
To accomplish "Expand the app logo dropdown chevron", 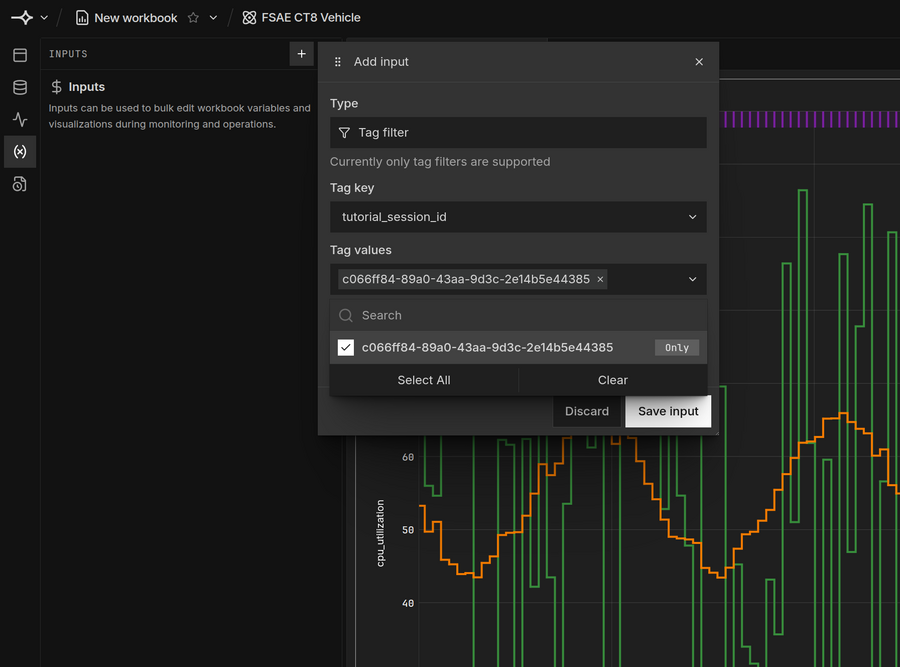I will click(44, 18).
